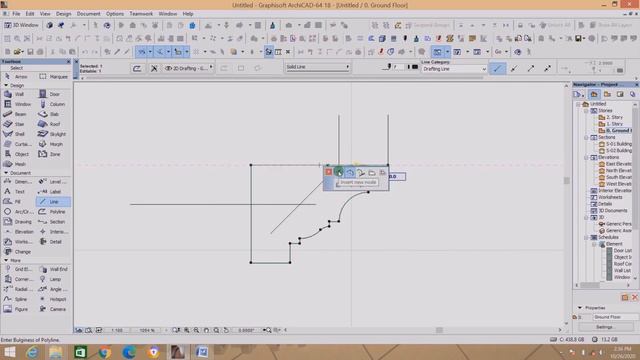Open the Line Category dropdown
This screenshot has width=640, height=360.
(x=454, y=69)
